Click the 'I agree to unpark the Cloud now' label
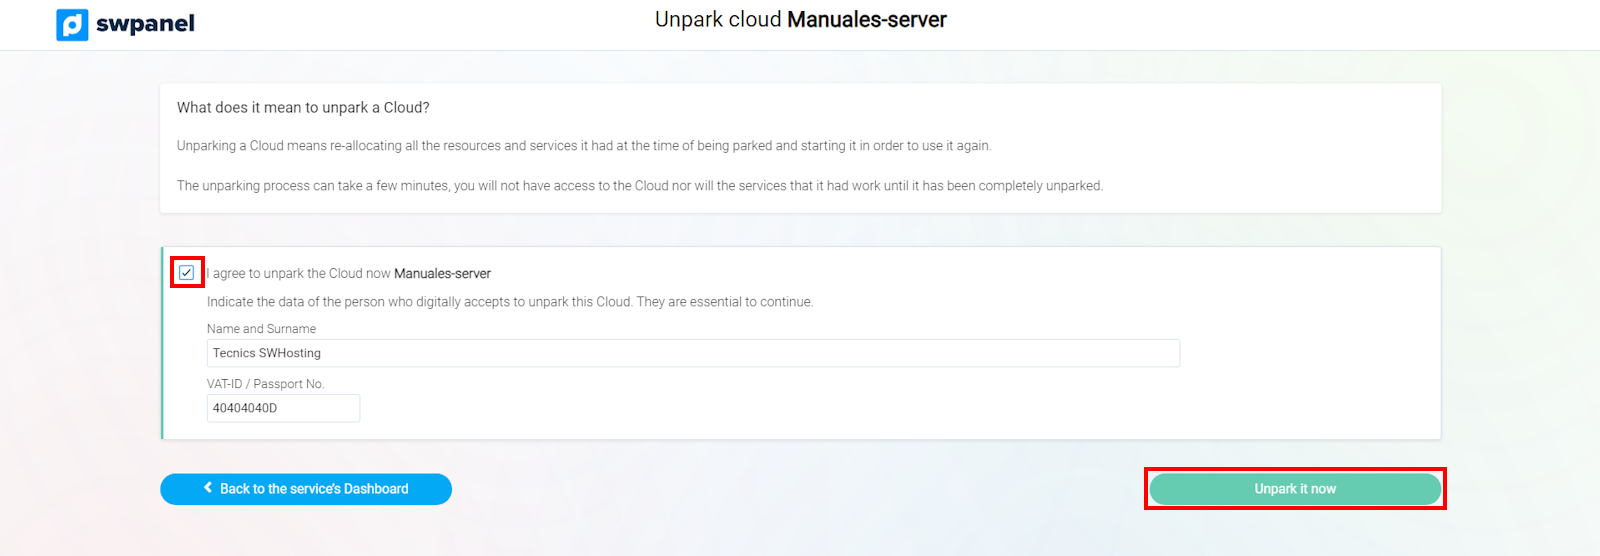Viewport: 1600px width, 556px height. 300,273
